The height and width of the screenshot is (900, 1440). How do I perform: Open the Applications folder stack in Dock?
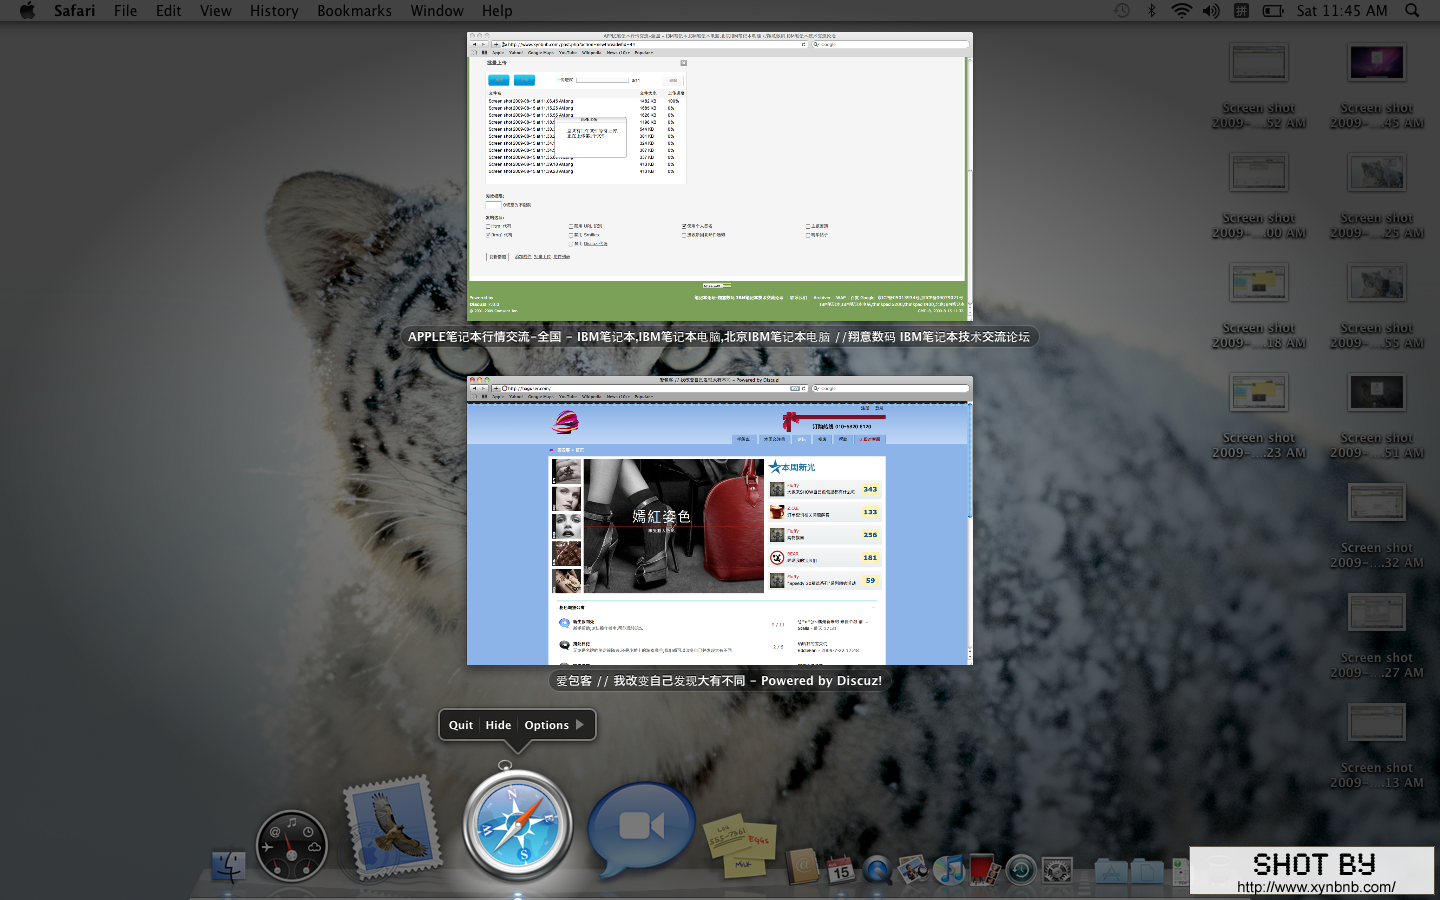click(x=1111, y=870)
